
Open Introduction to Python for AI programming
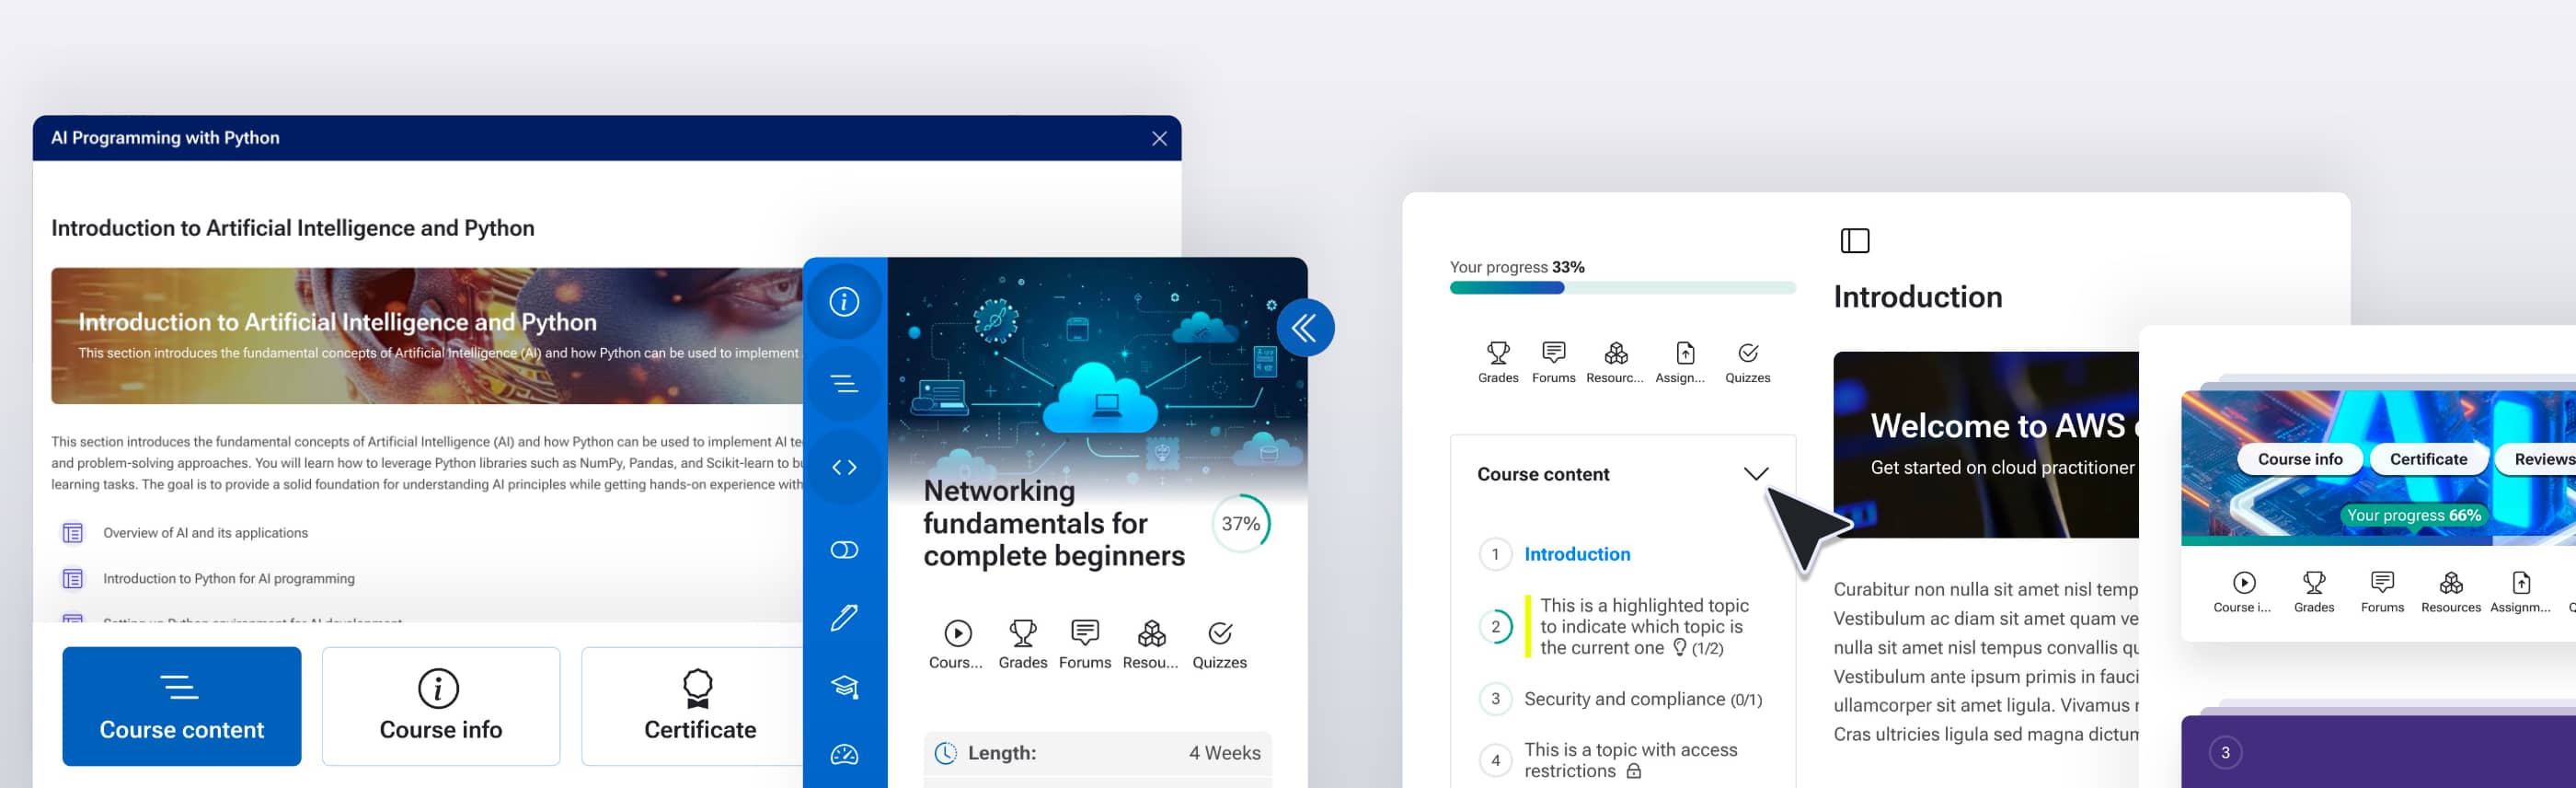pyautogui.click(x=229, y=579)
